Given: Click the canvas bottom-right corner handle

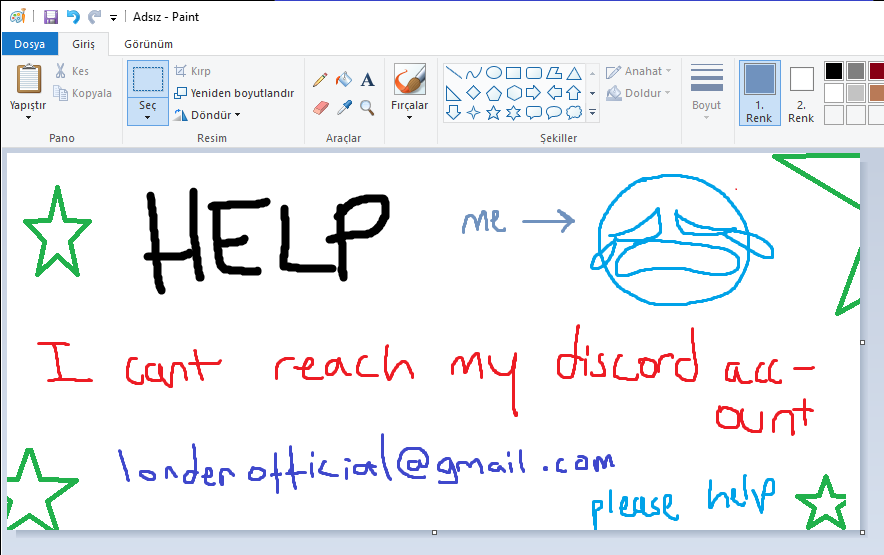Looking at the screenshot, I should coord(863,532).
